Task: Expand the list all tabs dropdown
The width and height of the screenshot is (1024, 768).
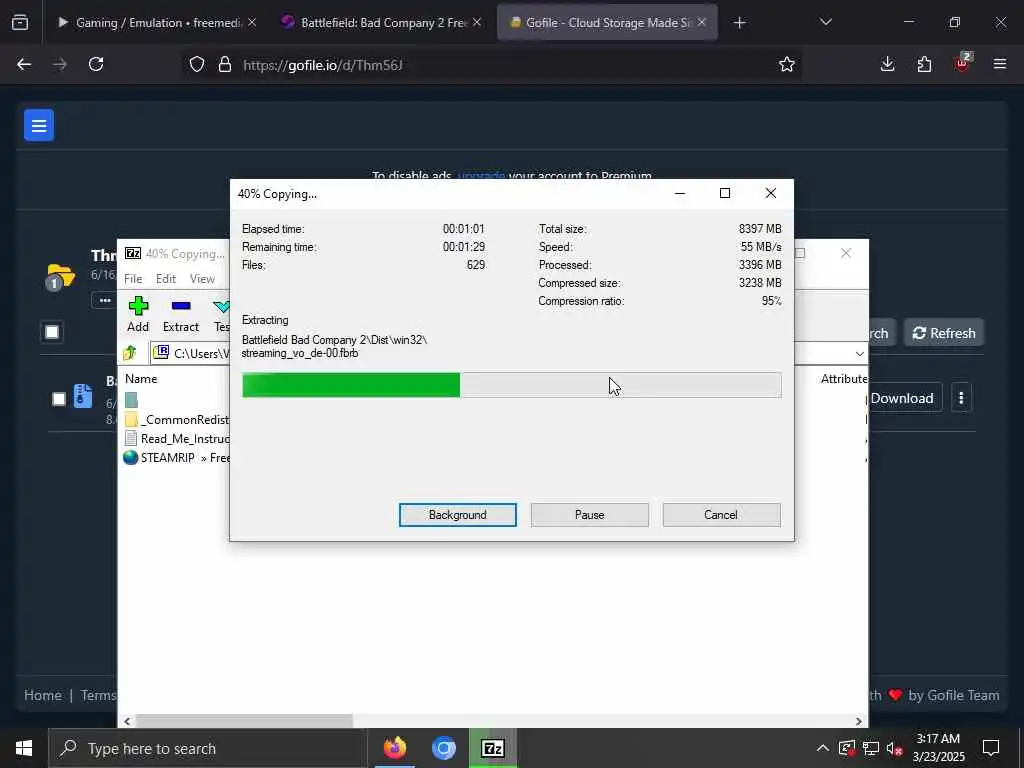Action: click(825, 22)
